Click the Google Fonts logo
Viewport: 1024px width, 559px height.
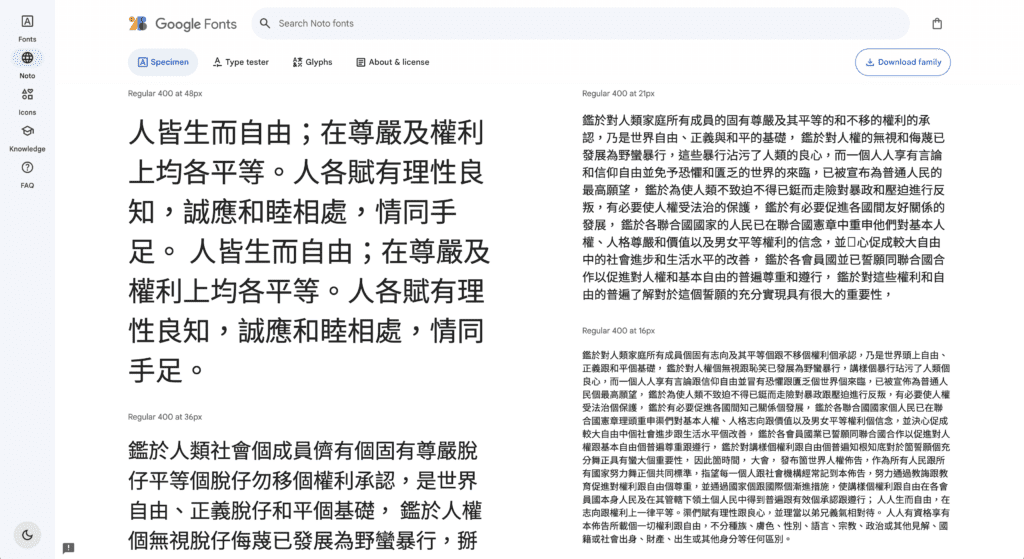tap(183, 24)
